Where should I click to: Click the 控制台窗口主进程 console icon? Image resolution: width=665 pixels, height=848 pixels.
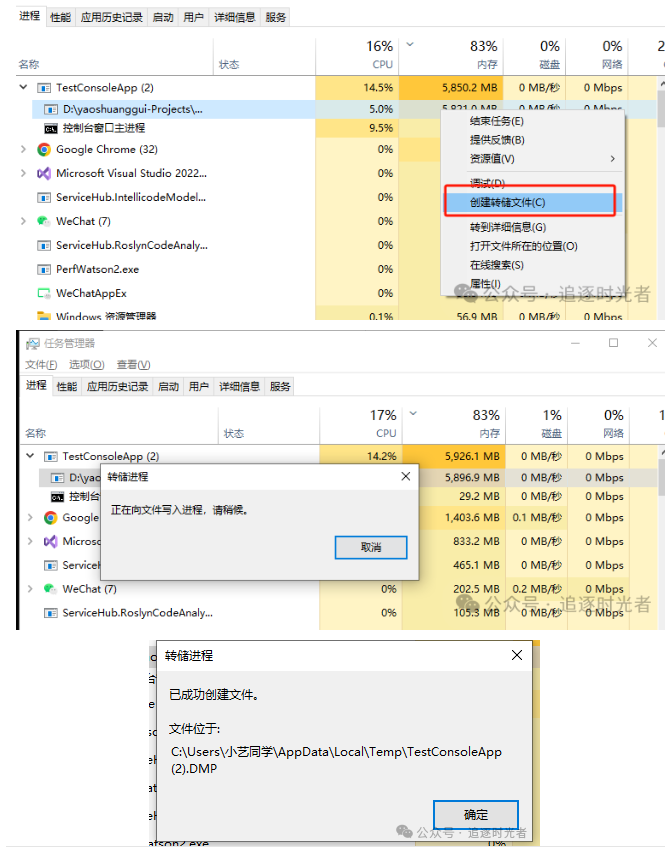50,129
